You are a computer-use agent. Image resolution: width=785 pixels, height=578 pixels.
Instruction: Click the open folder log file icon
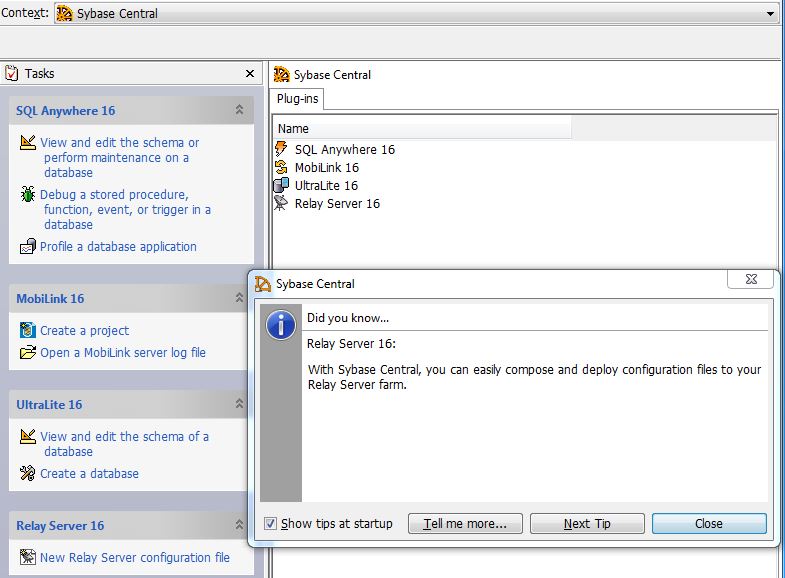click(x=28, y=352)
